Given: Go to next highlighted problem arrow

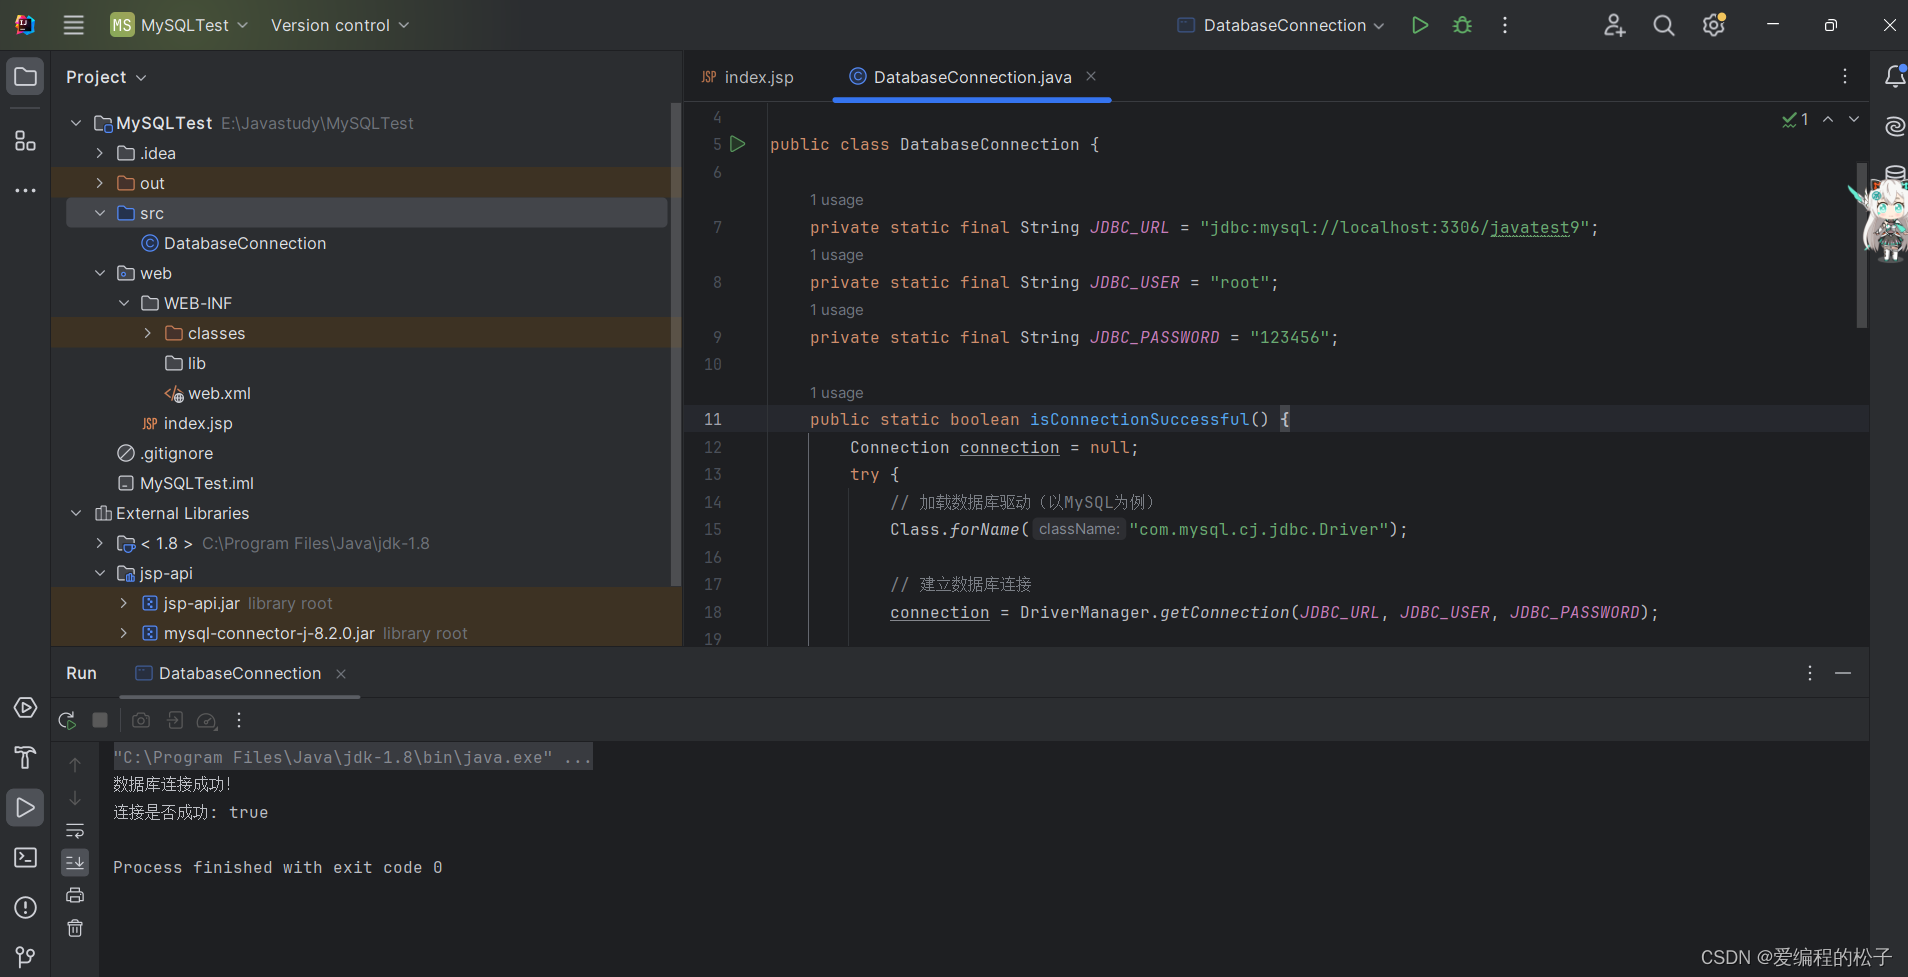Looking at the screenshot, I should tap(1854, 119).
